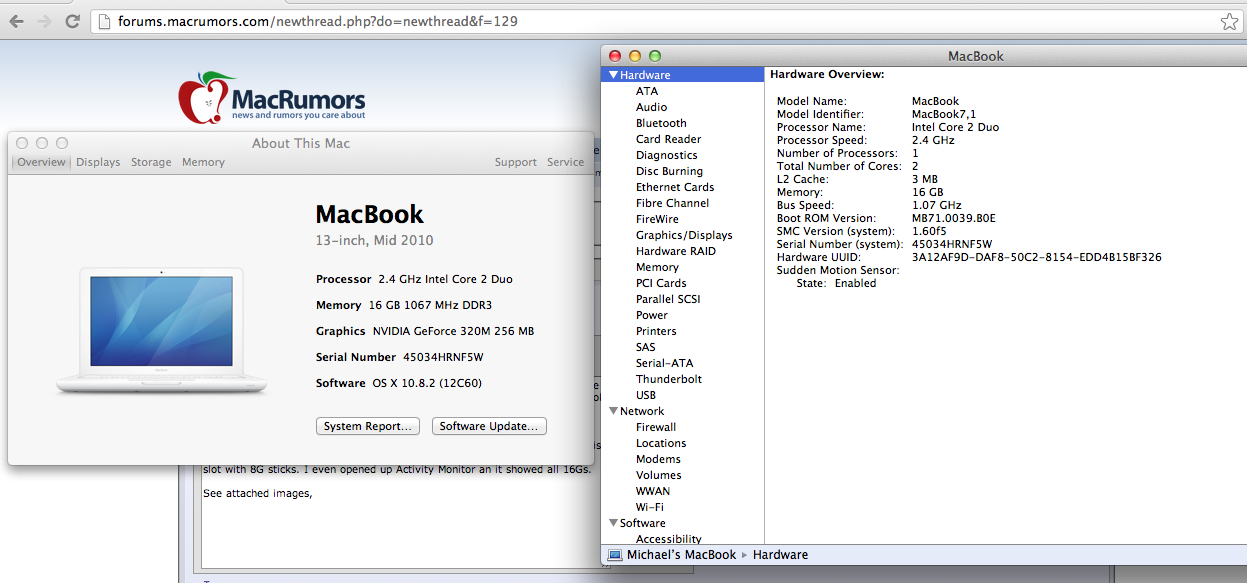Click the Graphics NVIDIA GeForce 320M line

[425, 331]
